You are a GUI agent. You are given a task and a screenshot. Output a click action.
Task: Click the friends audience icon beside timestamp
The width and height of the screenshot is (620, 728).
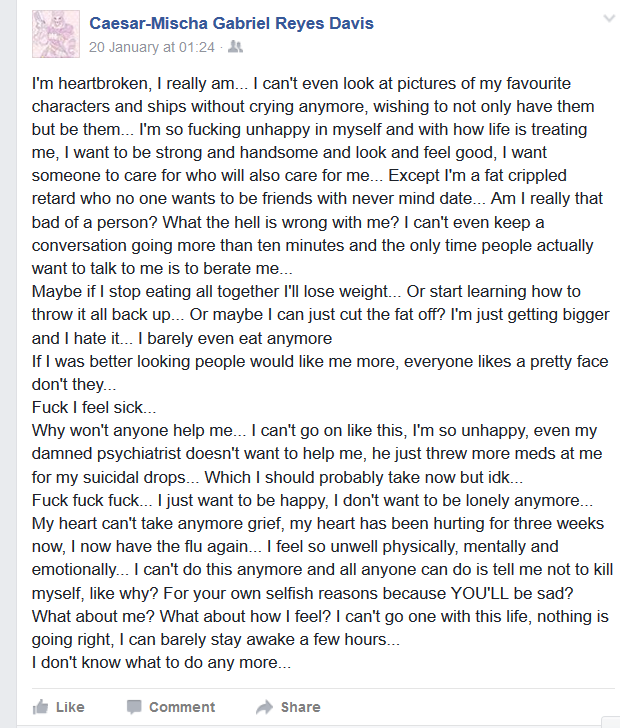[x=235, y=46]
